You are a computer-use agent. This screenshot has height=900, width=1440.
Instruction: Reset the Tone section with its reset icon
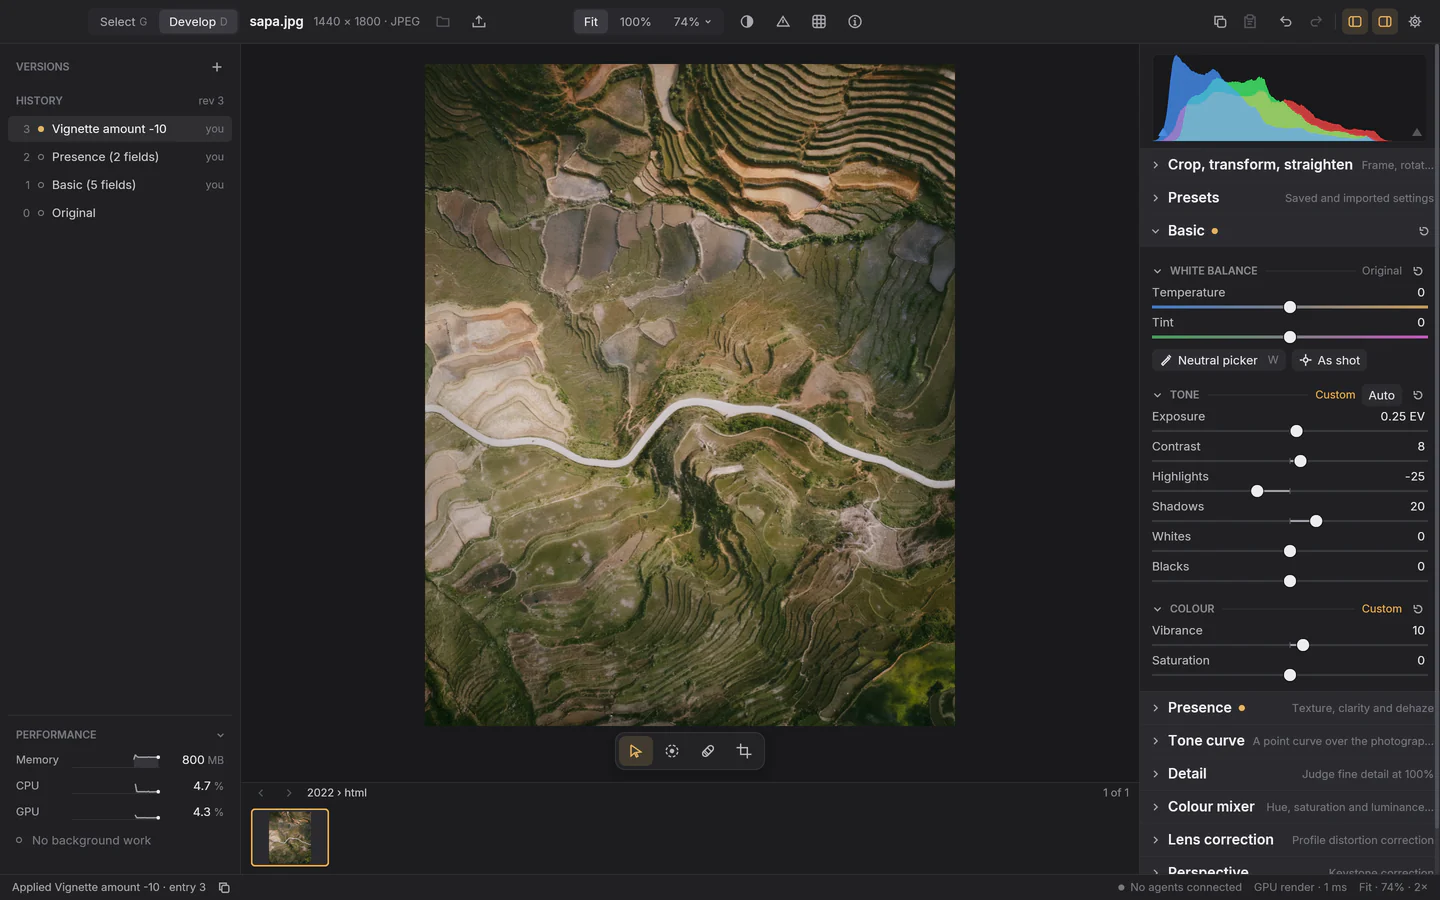click(x=1418, y=395)
